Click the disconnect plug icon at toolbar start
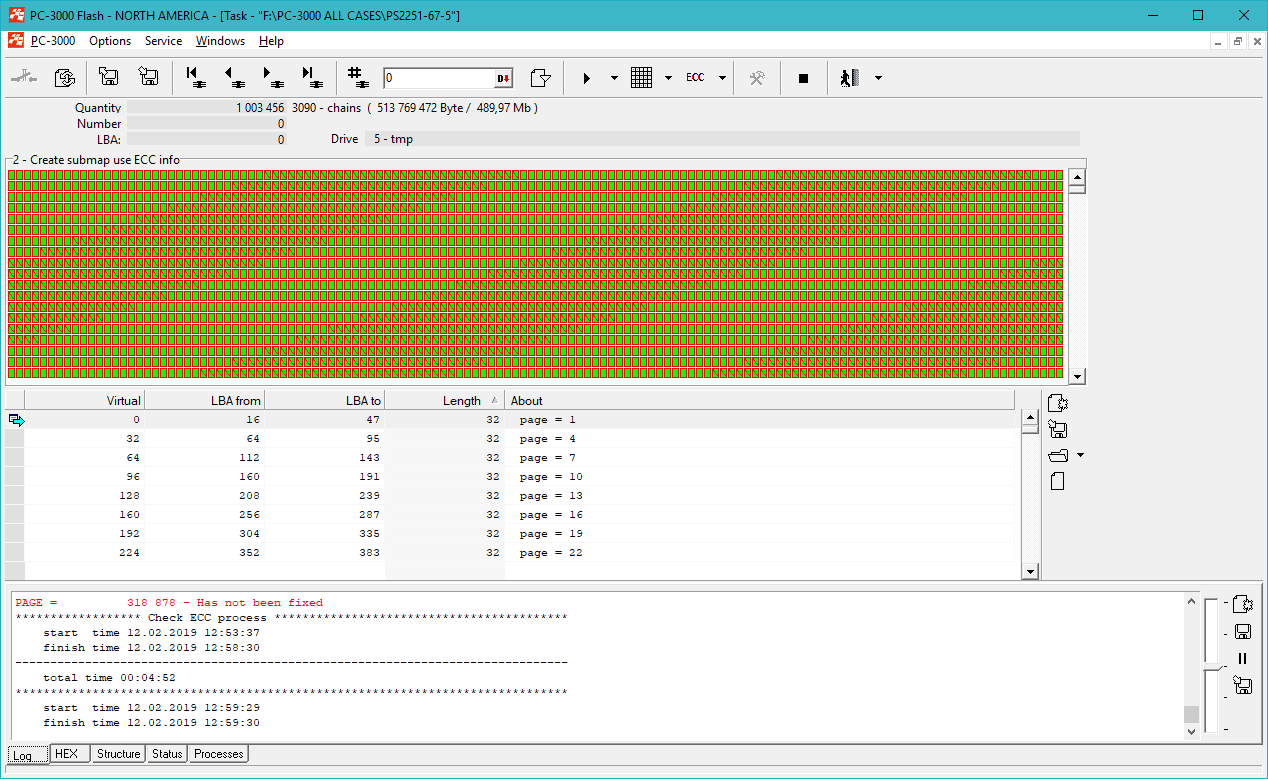1268x779 pixels. 23,78
